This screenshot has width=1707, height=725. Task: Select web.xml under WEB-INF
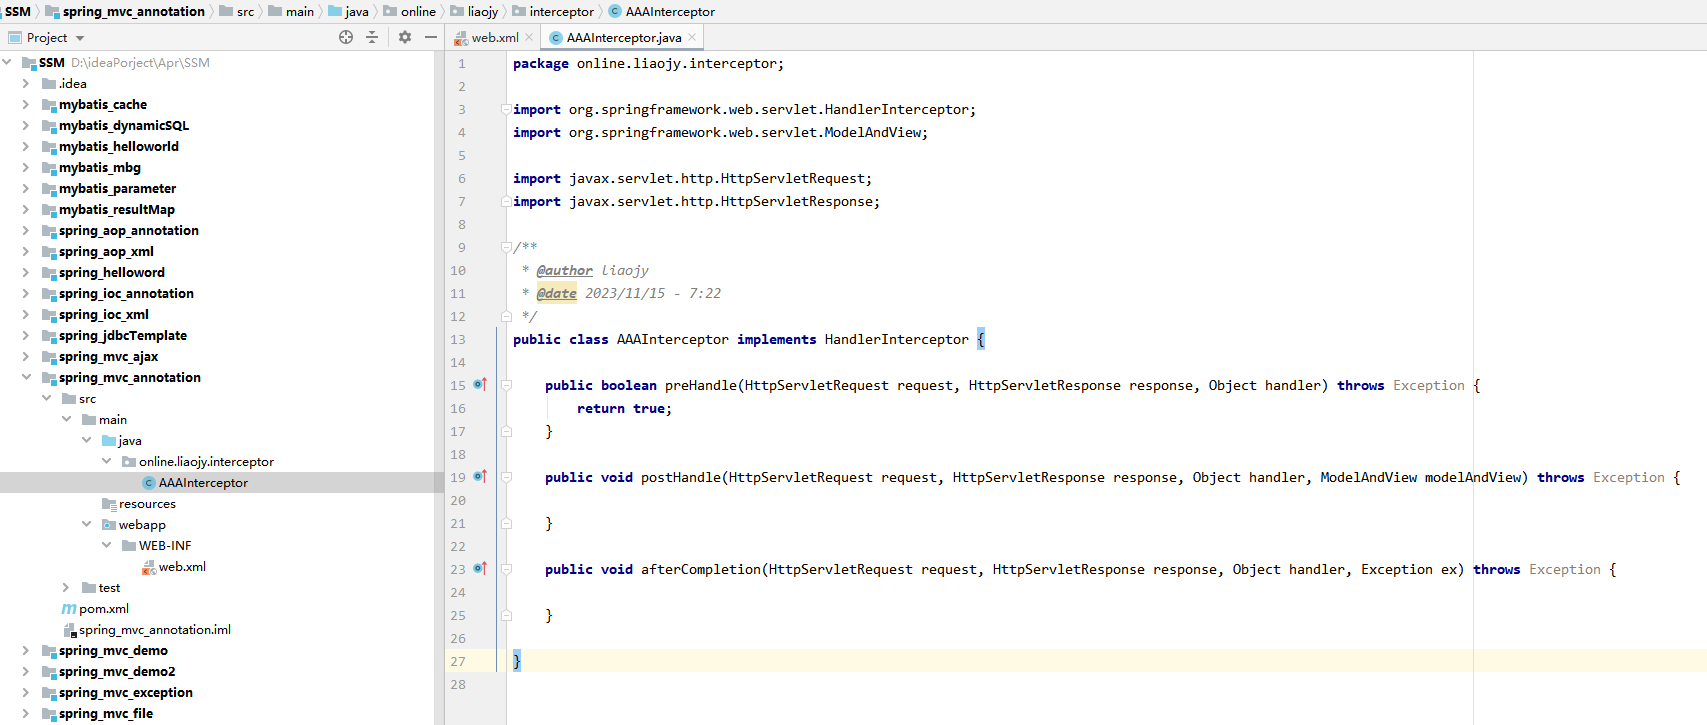[x=182, y=567]
